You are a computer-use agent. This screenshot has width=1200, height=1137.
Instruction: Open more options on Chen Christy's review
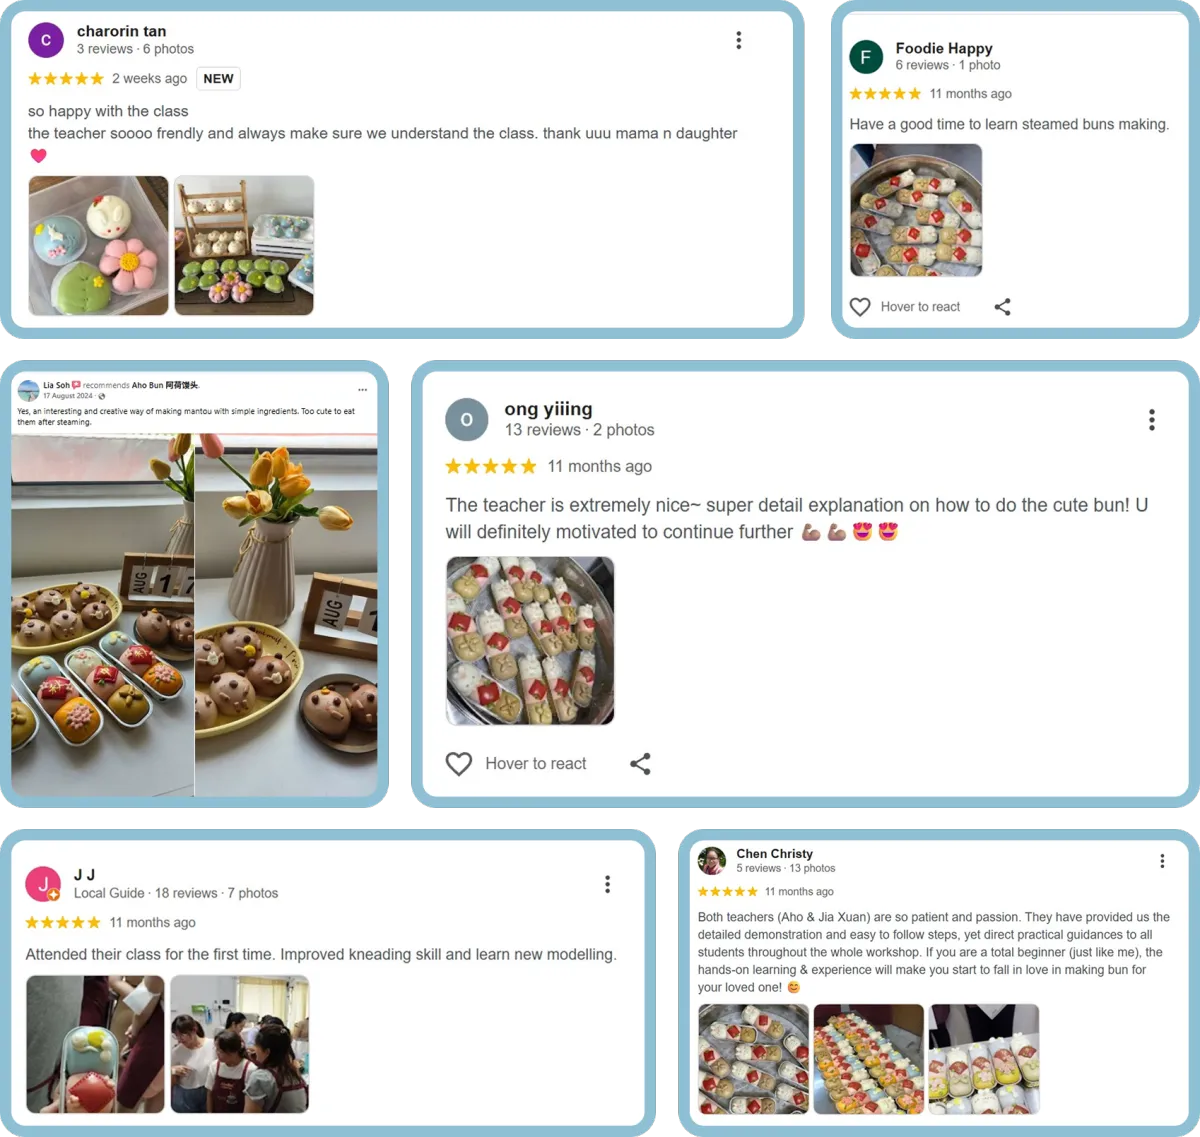tap(1162, 861)
